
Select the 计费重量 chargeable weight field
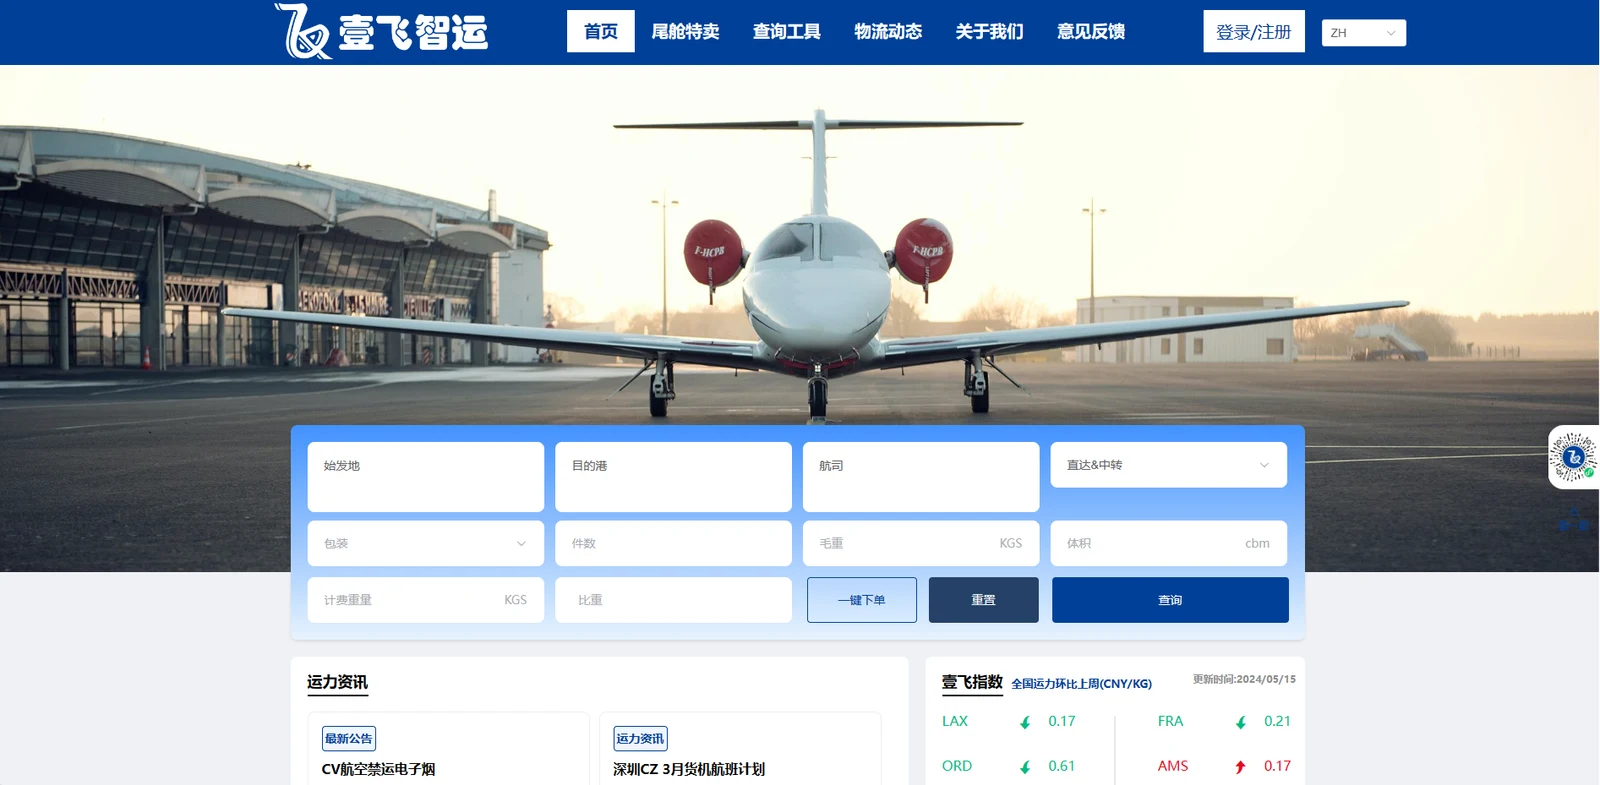pyautogui.click(x=426, y=600)
